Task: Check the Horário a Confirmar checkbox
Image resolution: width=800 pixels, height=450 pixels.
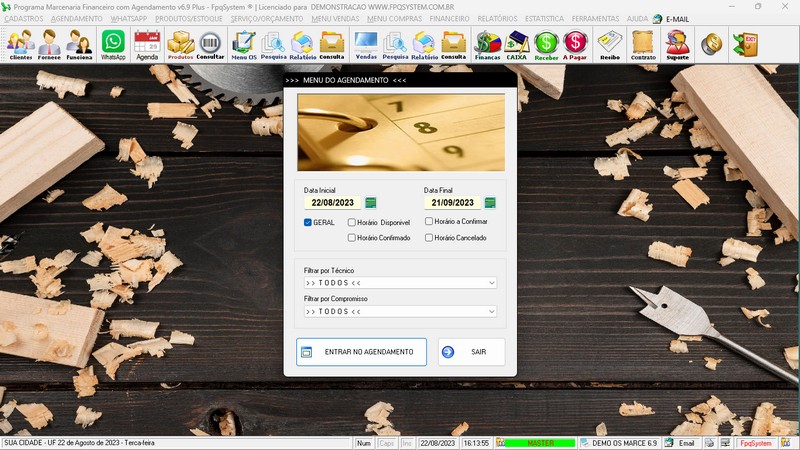Action: pos(429,221)
